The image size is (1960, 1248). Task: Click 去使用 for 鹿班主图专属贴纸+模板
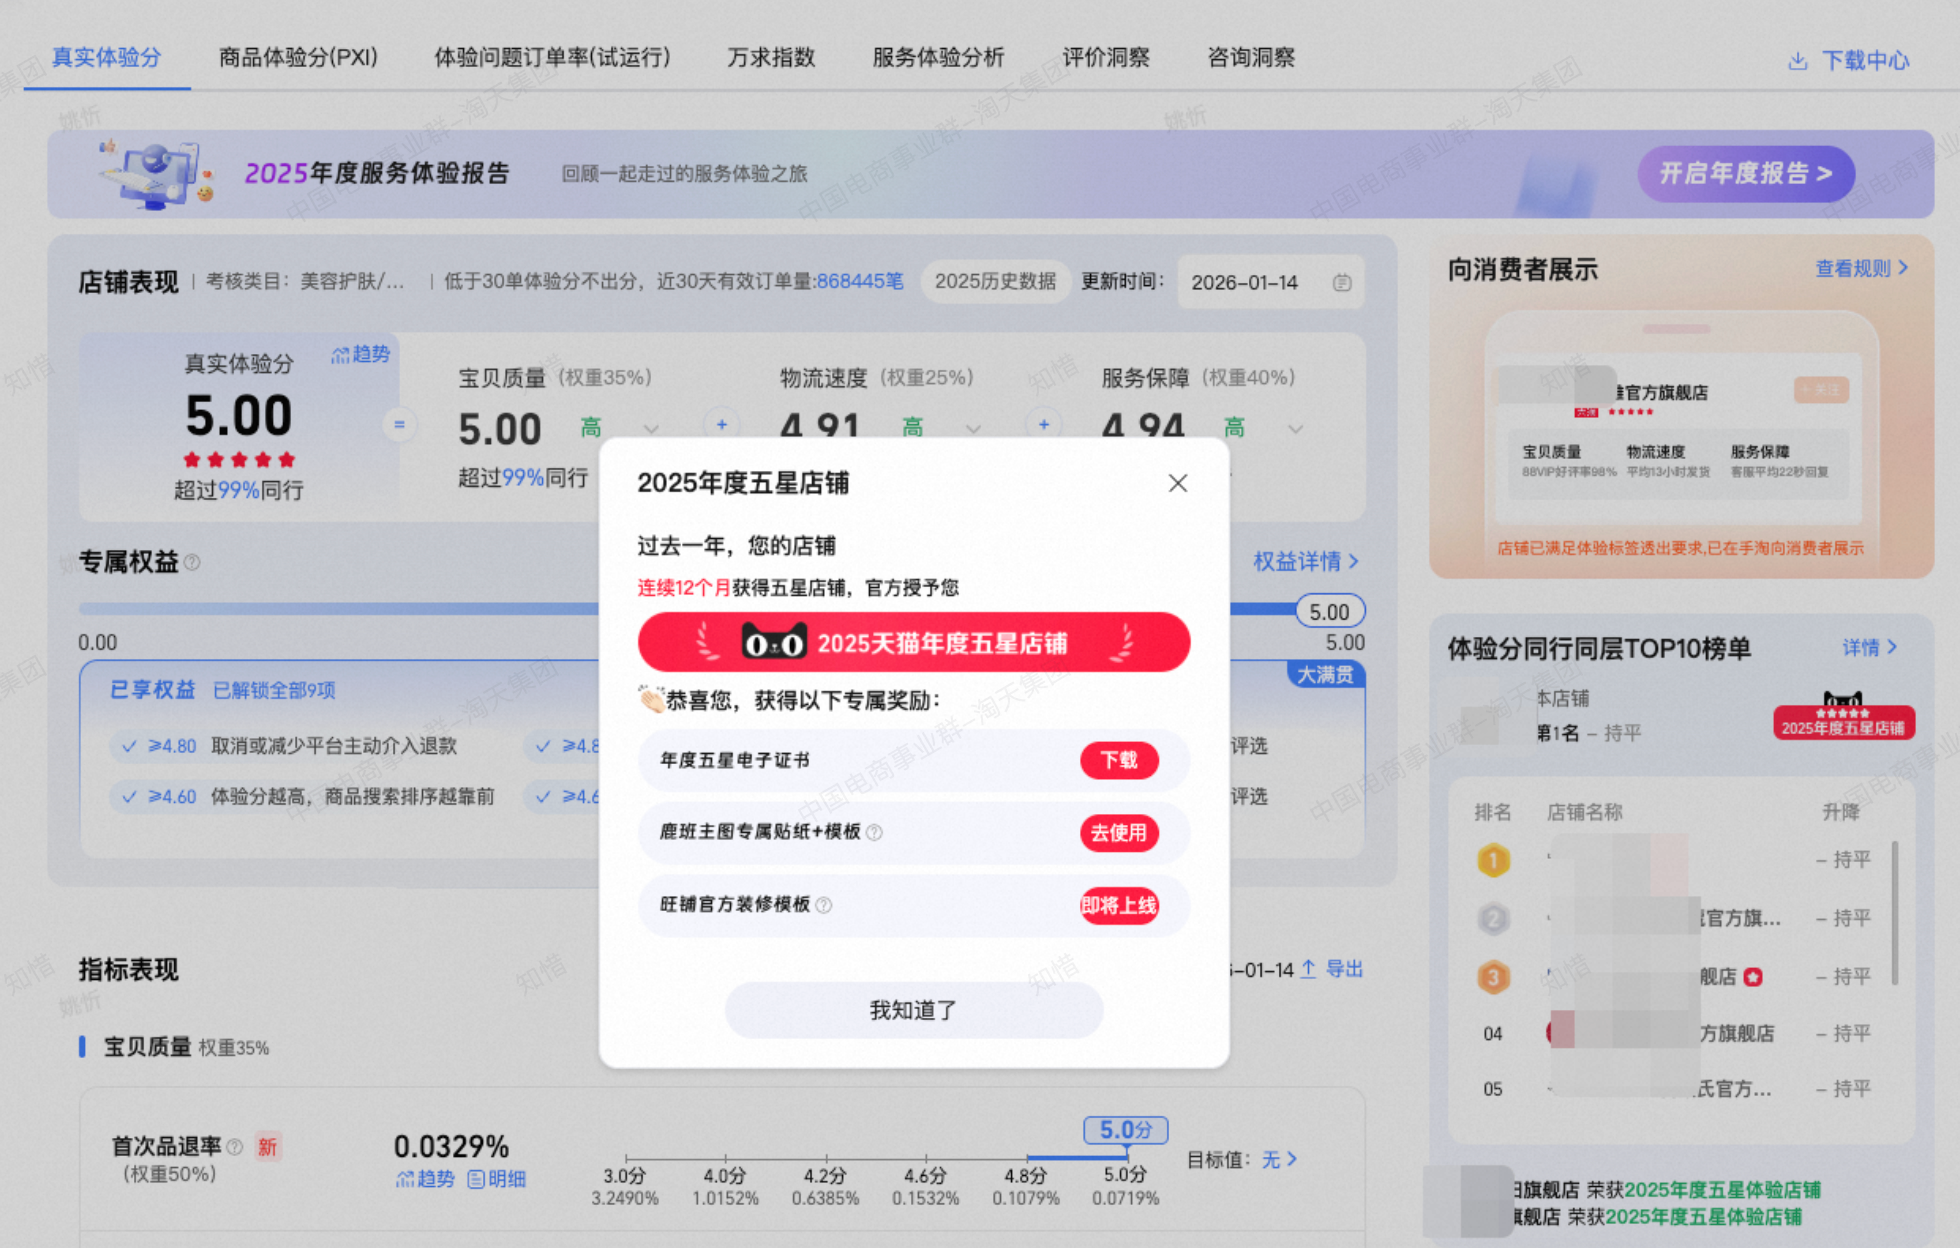pyautogui.click(x=1119, y=832)
